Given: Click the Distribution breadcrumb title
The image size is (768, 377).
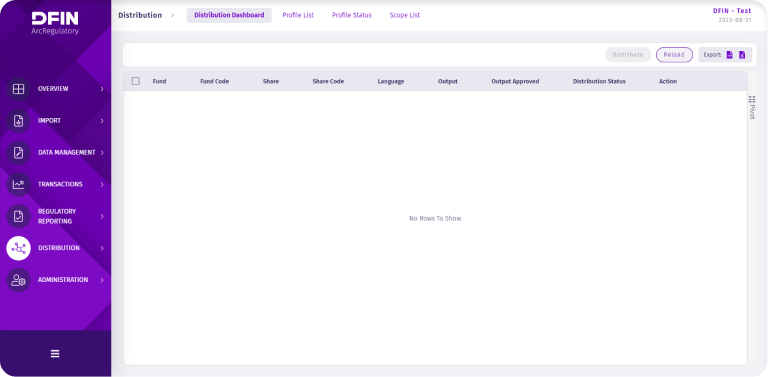Looking at the screenshot, I should tap(140, 15).
